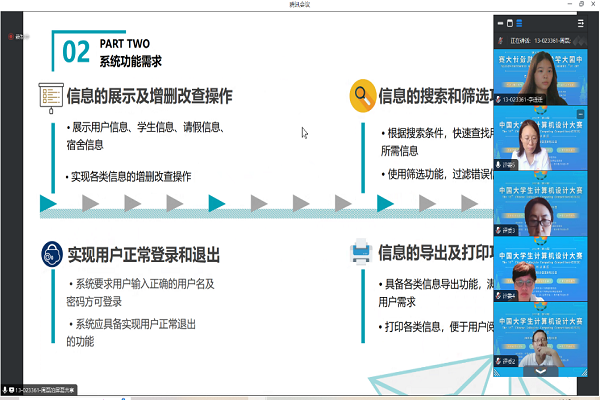Click the orange magnifier search icon
This screenshot has height=400, width=600.
point(361,96)
